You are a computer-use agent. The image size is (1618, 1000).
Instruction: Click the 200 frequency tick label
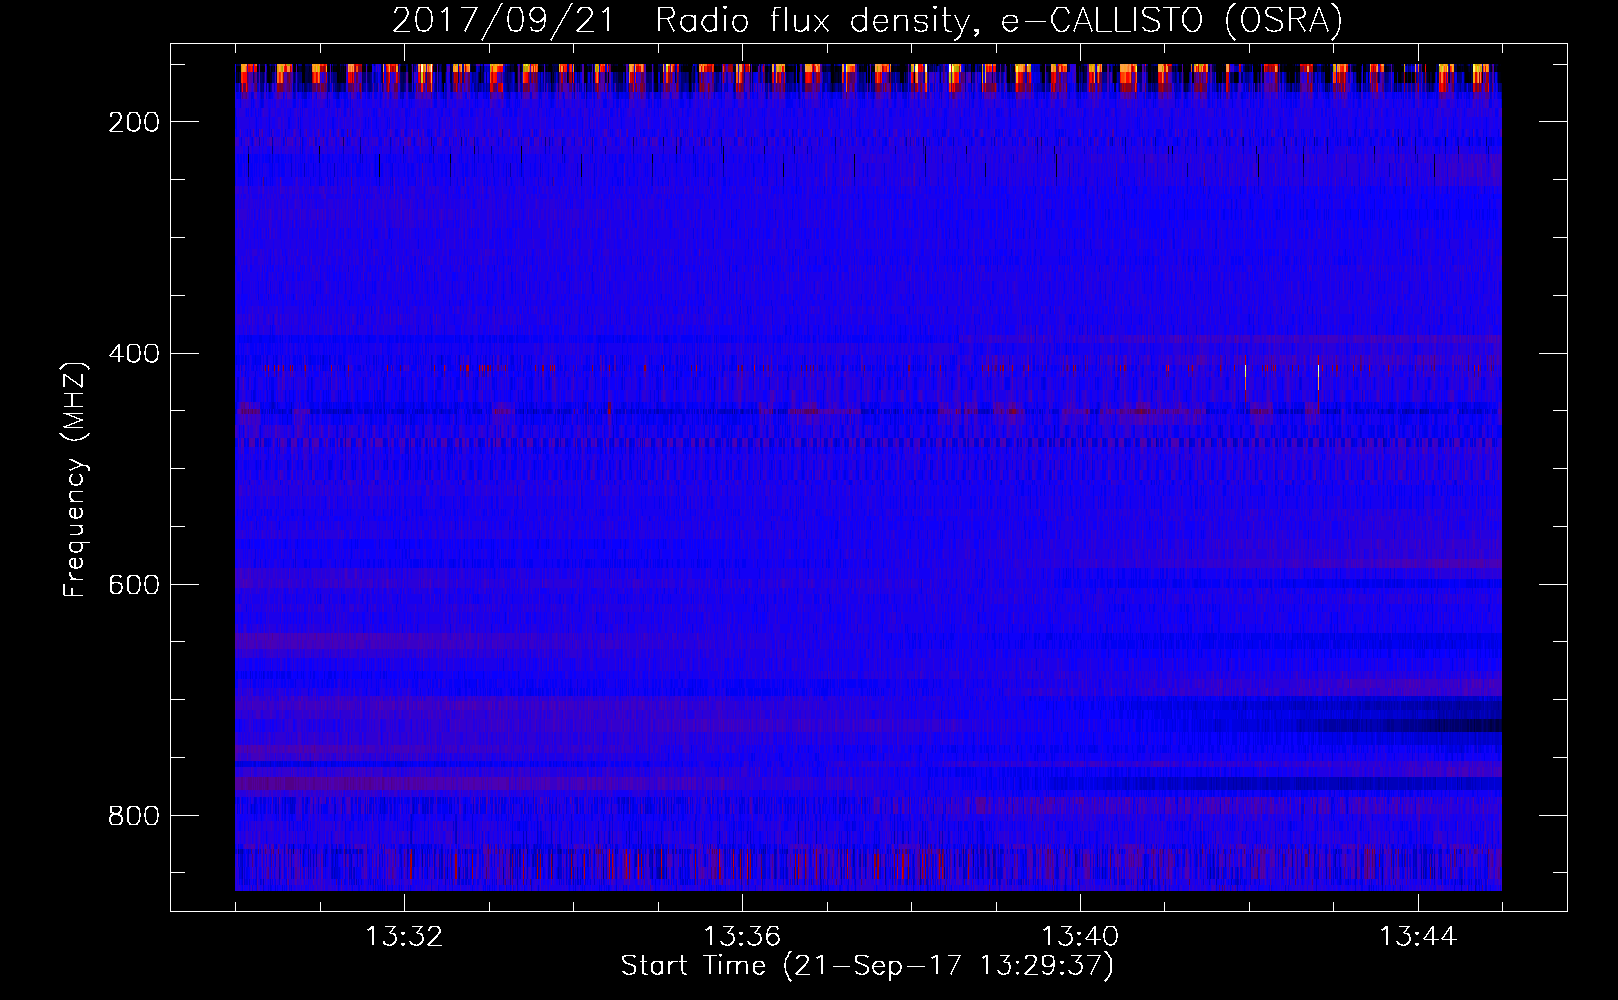[x=134, y=122]
